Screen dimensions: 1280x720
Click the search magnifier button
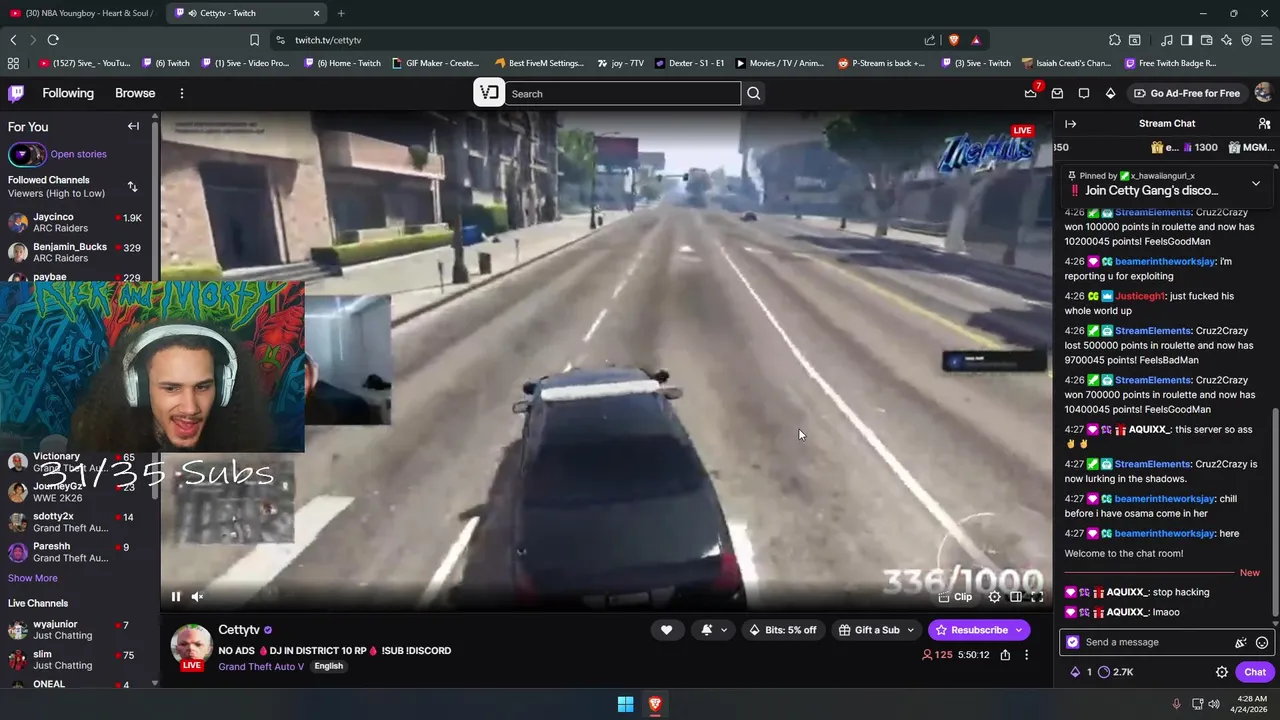754,93
